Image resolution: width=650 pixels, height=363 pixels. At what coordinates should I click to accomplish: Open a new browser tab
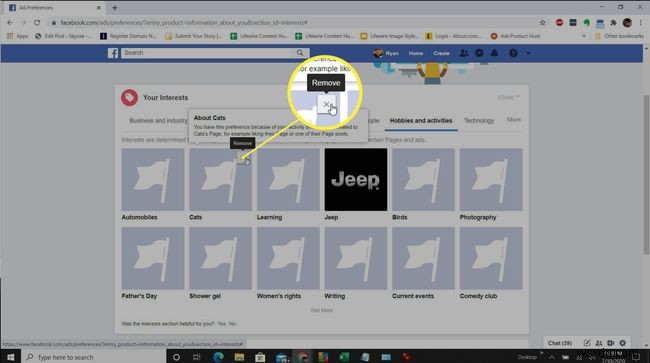tap(115, 7)
